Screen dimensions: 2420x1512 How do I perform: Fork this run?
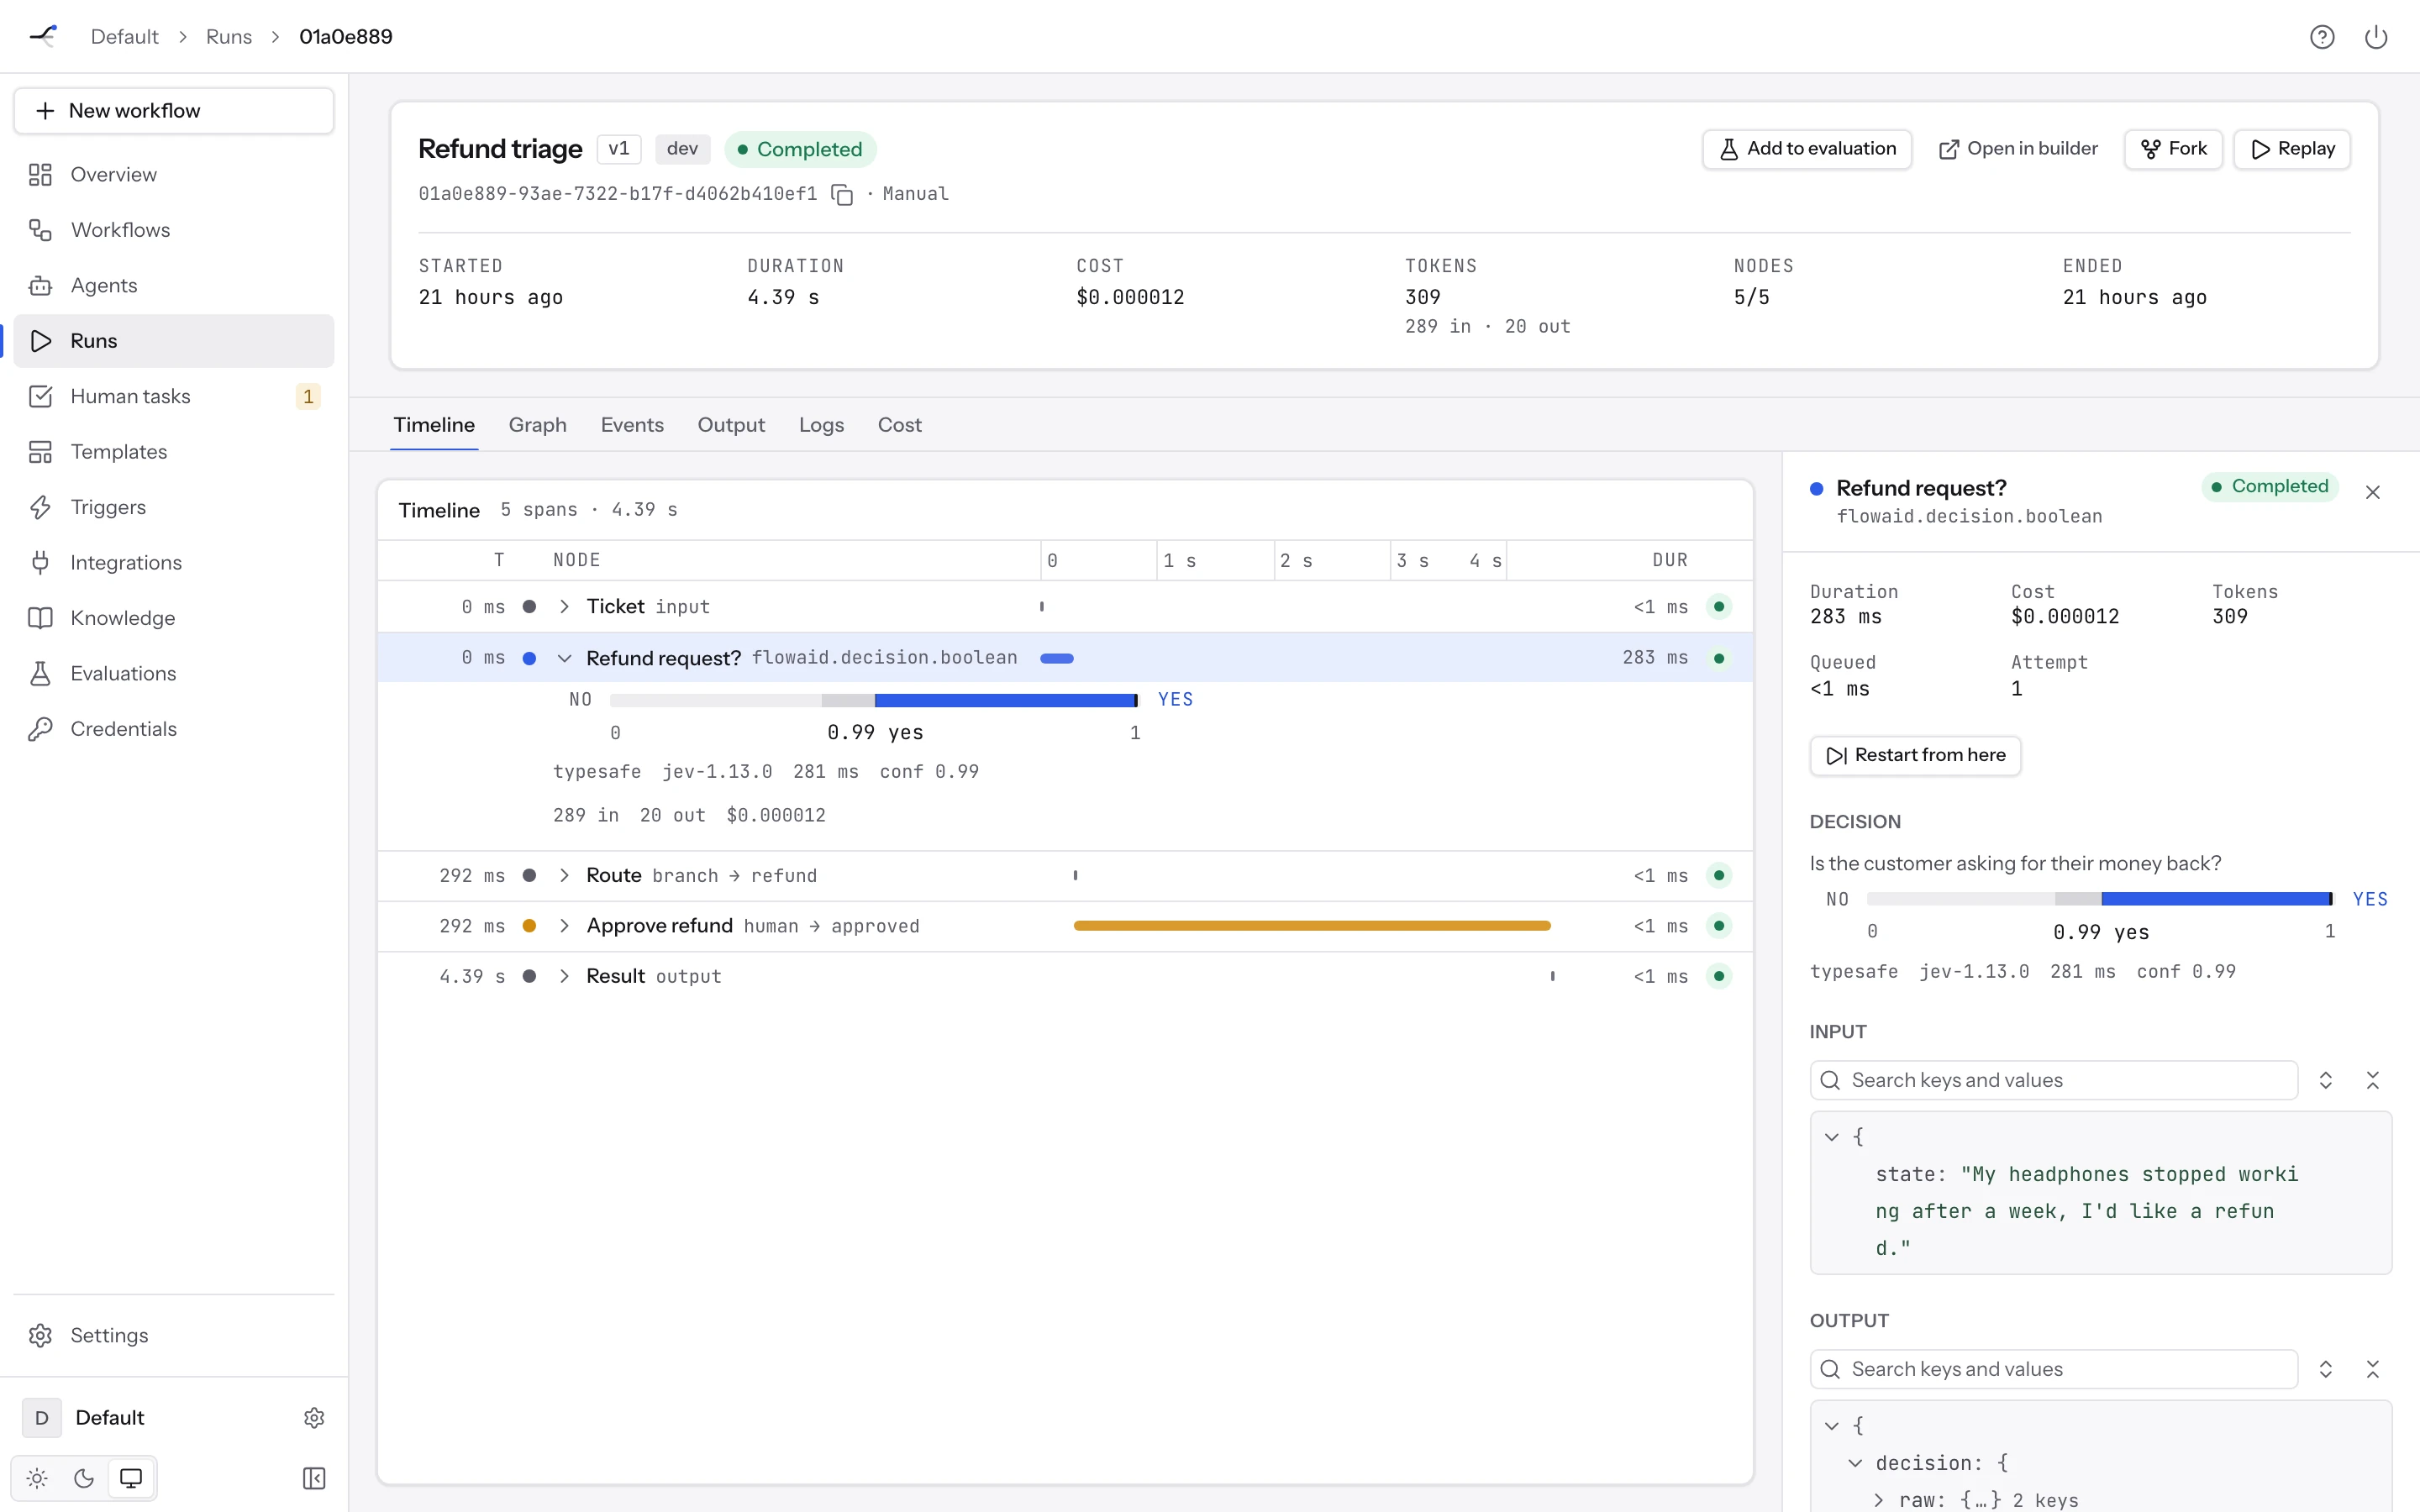pyautogui.click(x=2173, y=149)
